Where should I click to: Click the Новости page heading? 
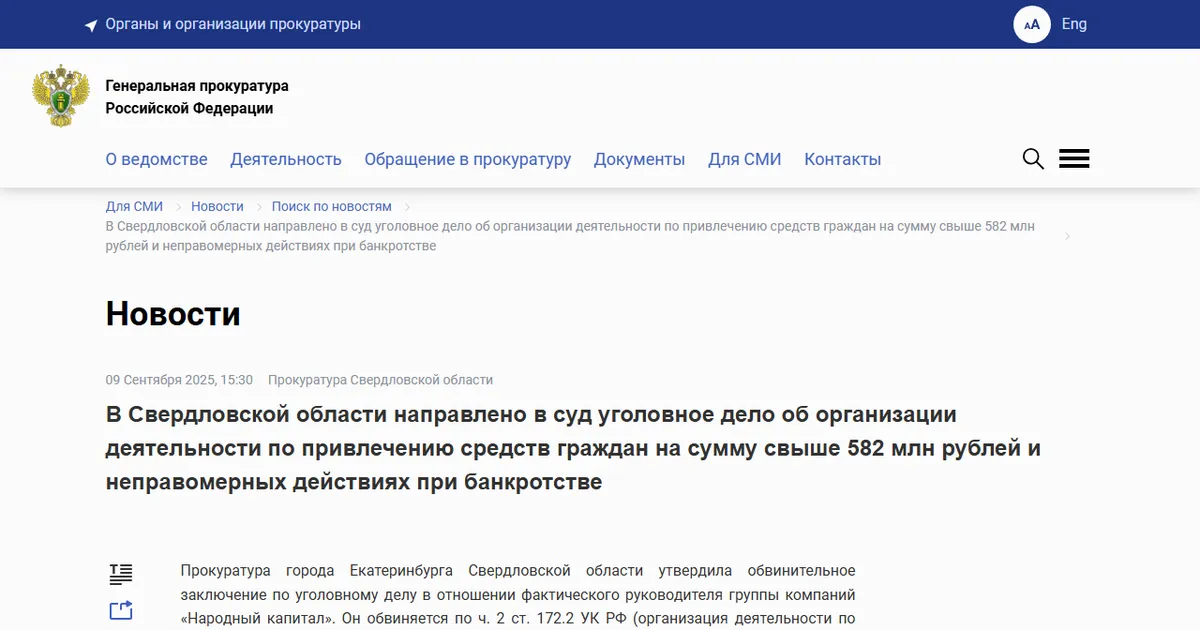(x=173, y=314)
